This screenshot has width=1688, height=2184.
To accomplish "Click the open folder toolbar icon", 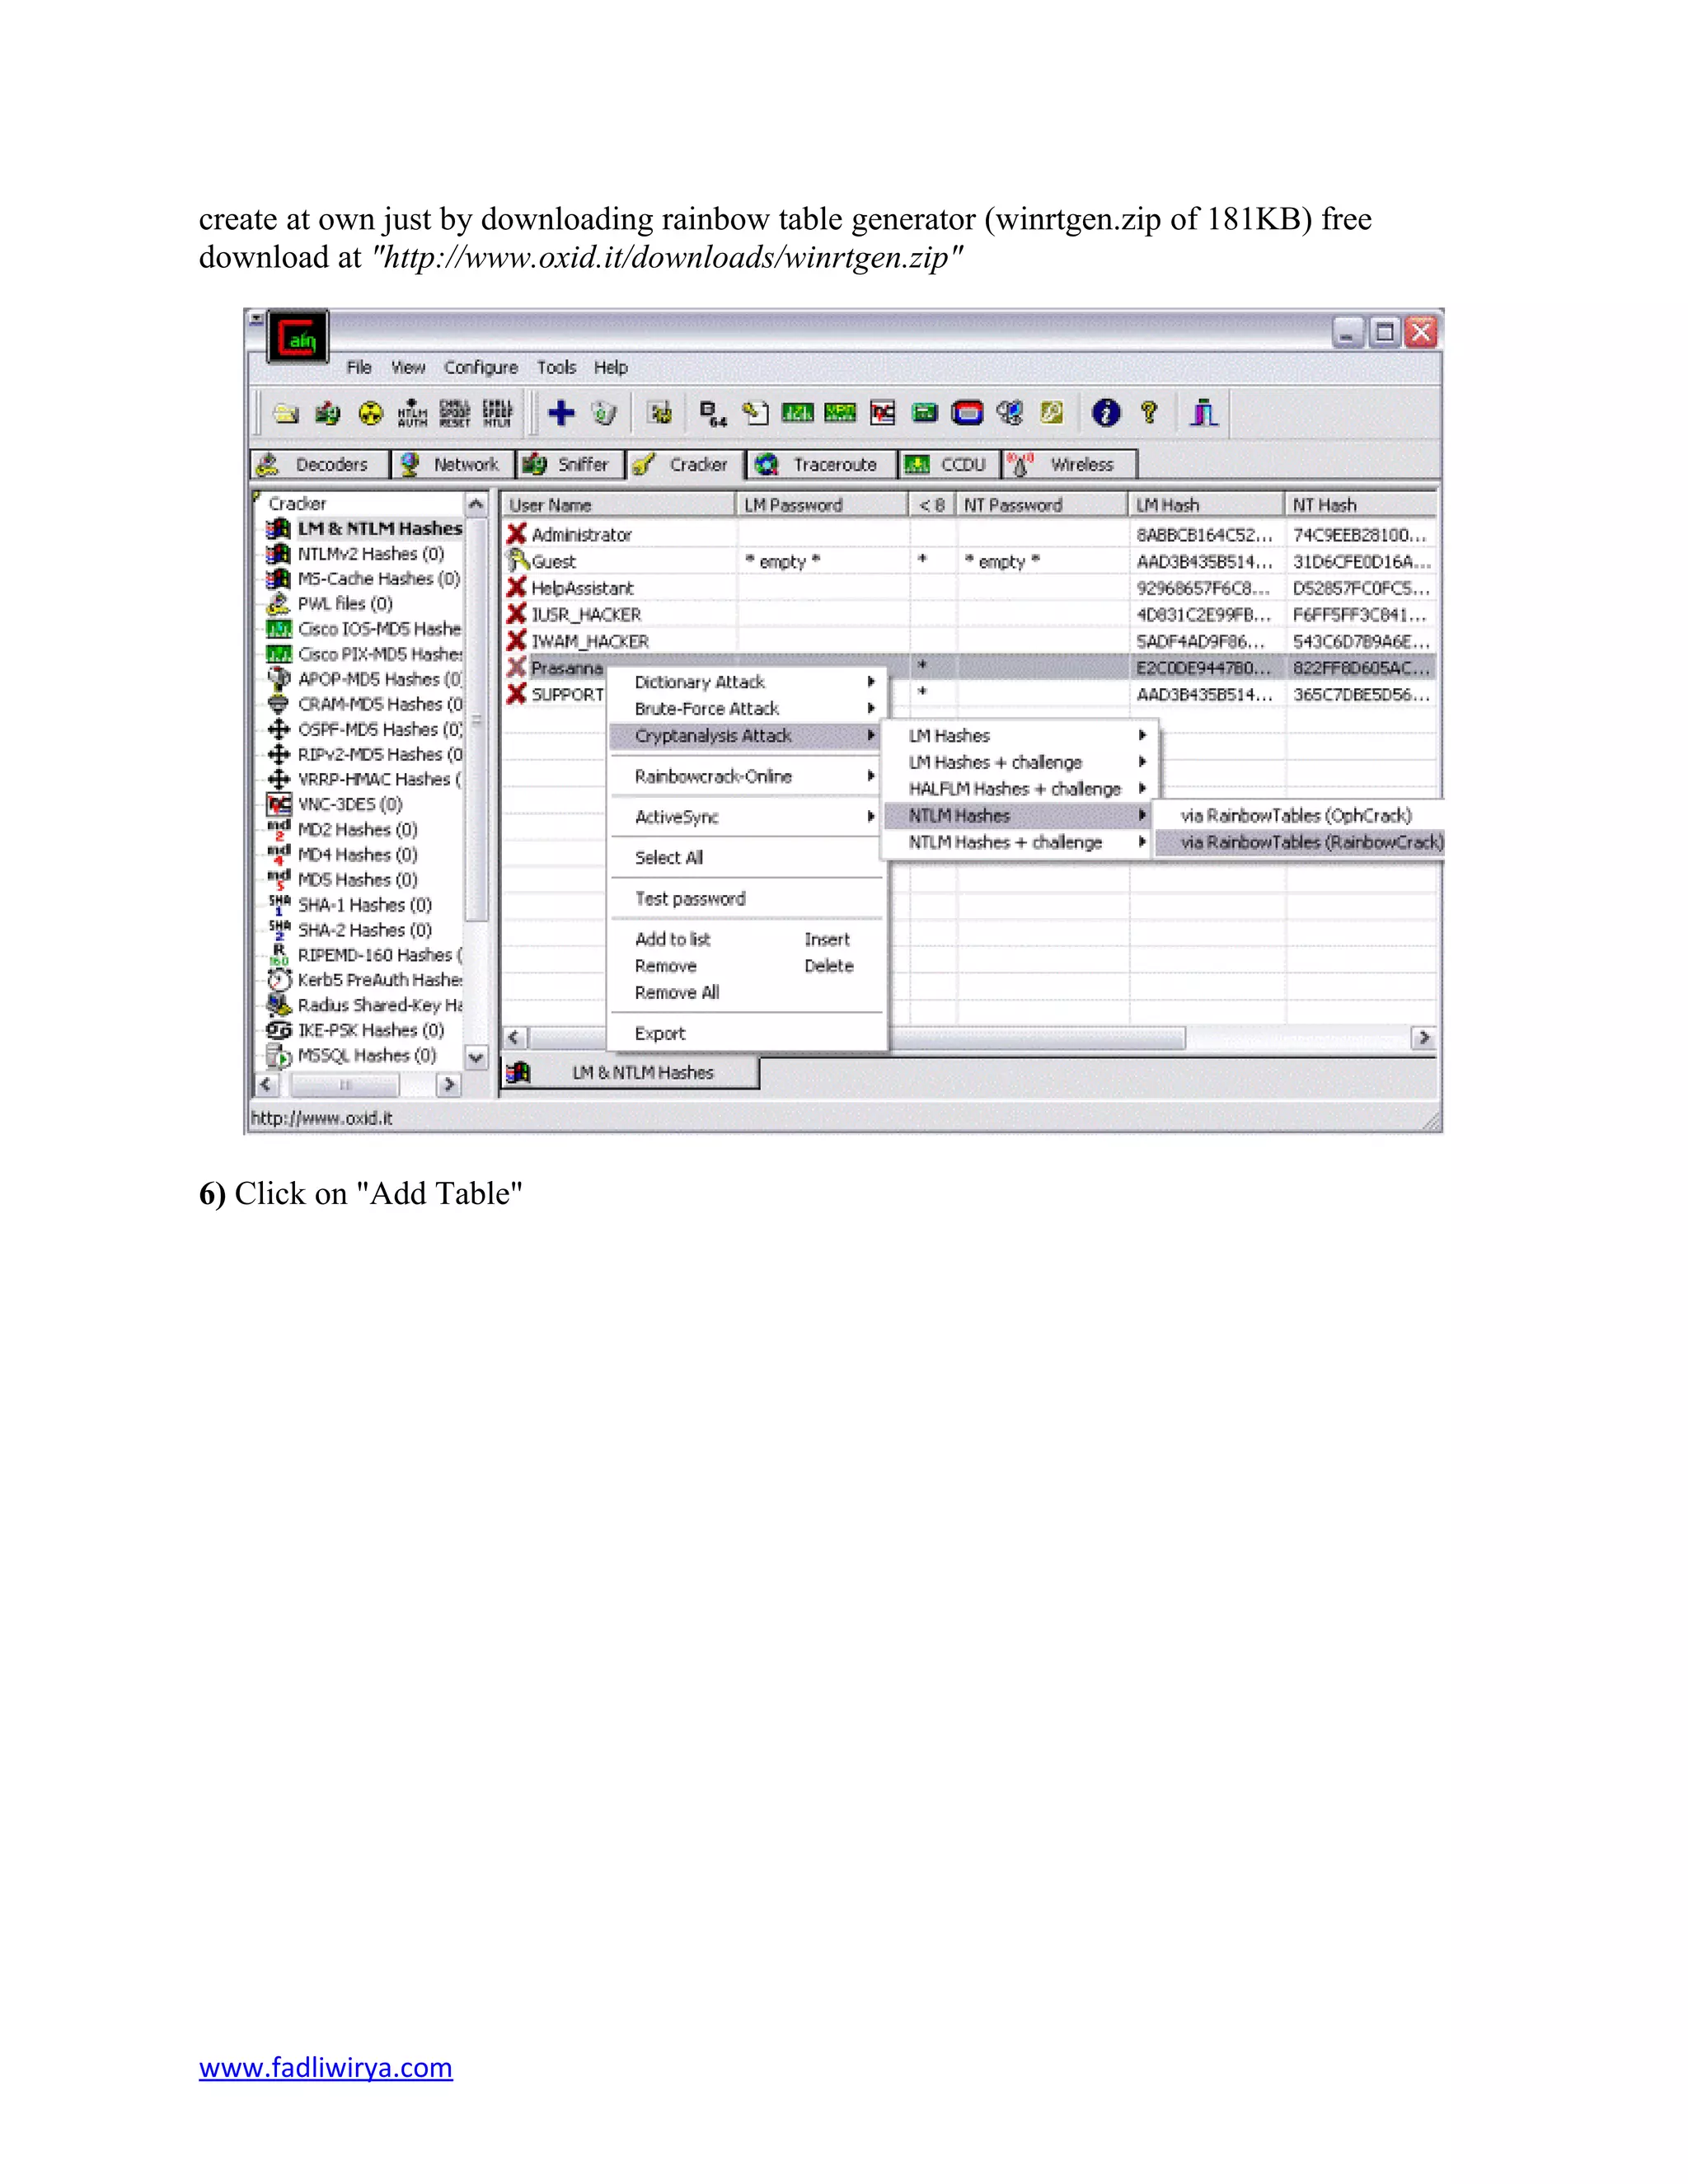I will pos(286,413).
